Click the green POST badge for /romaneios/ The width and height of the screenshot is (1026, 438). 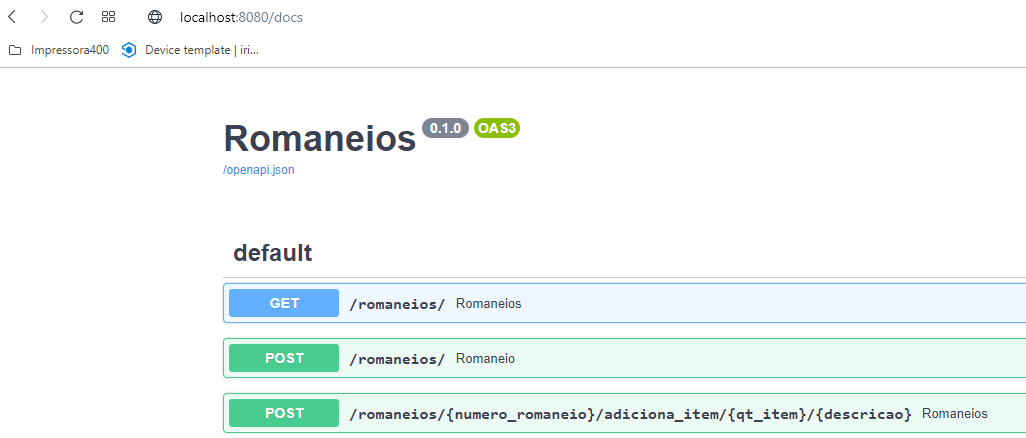pyautogui.click(x=284, y=358)
